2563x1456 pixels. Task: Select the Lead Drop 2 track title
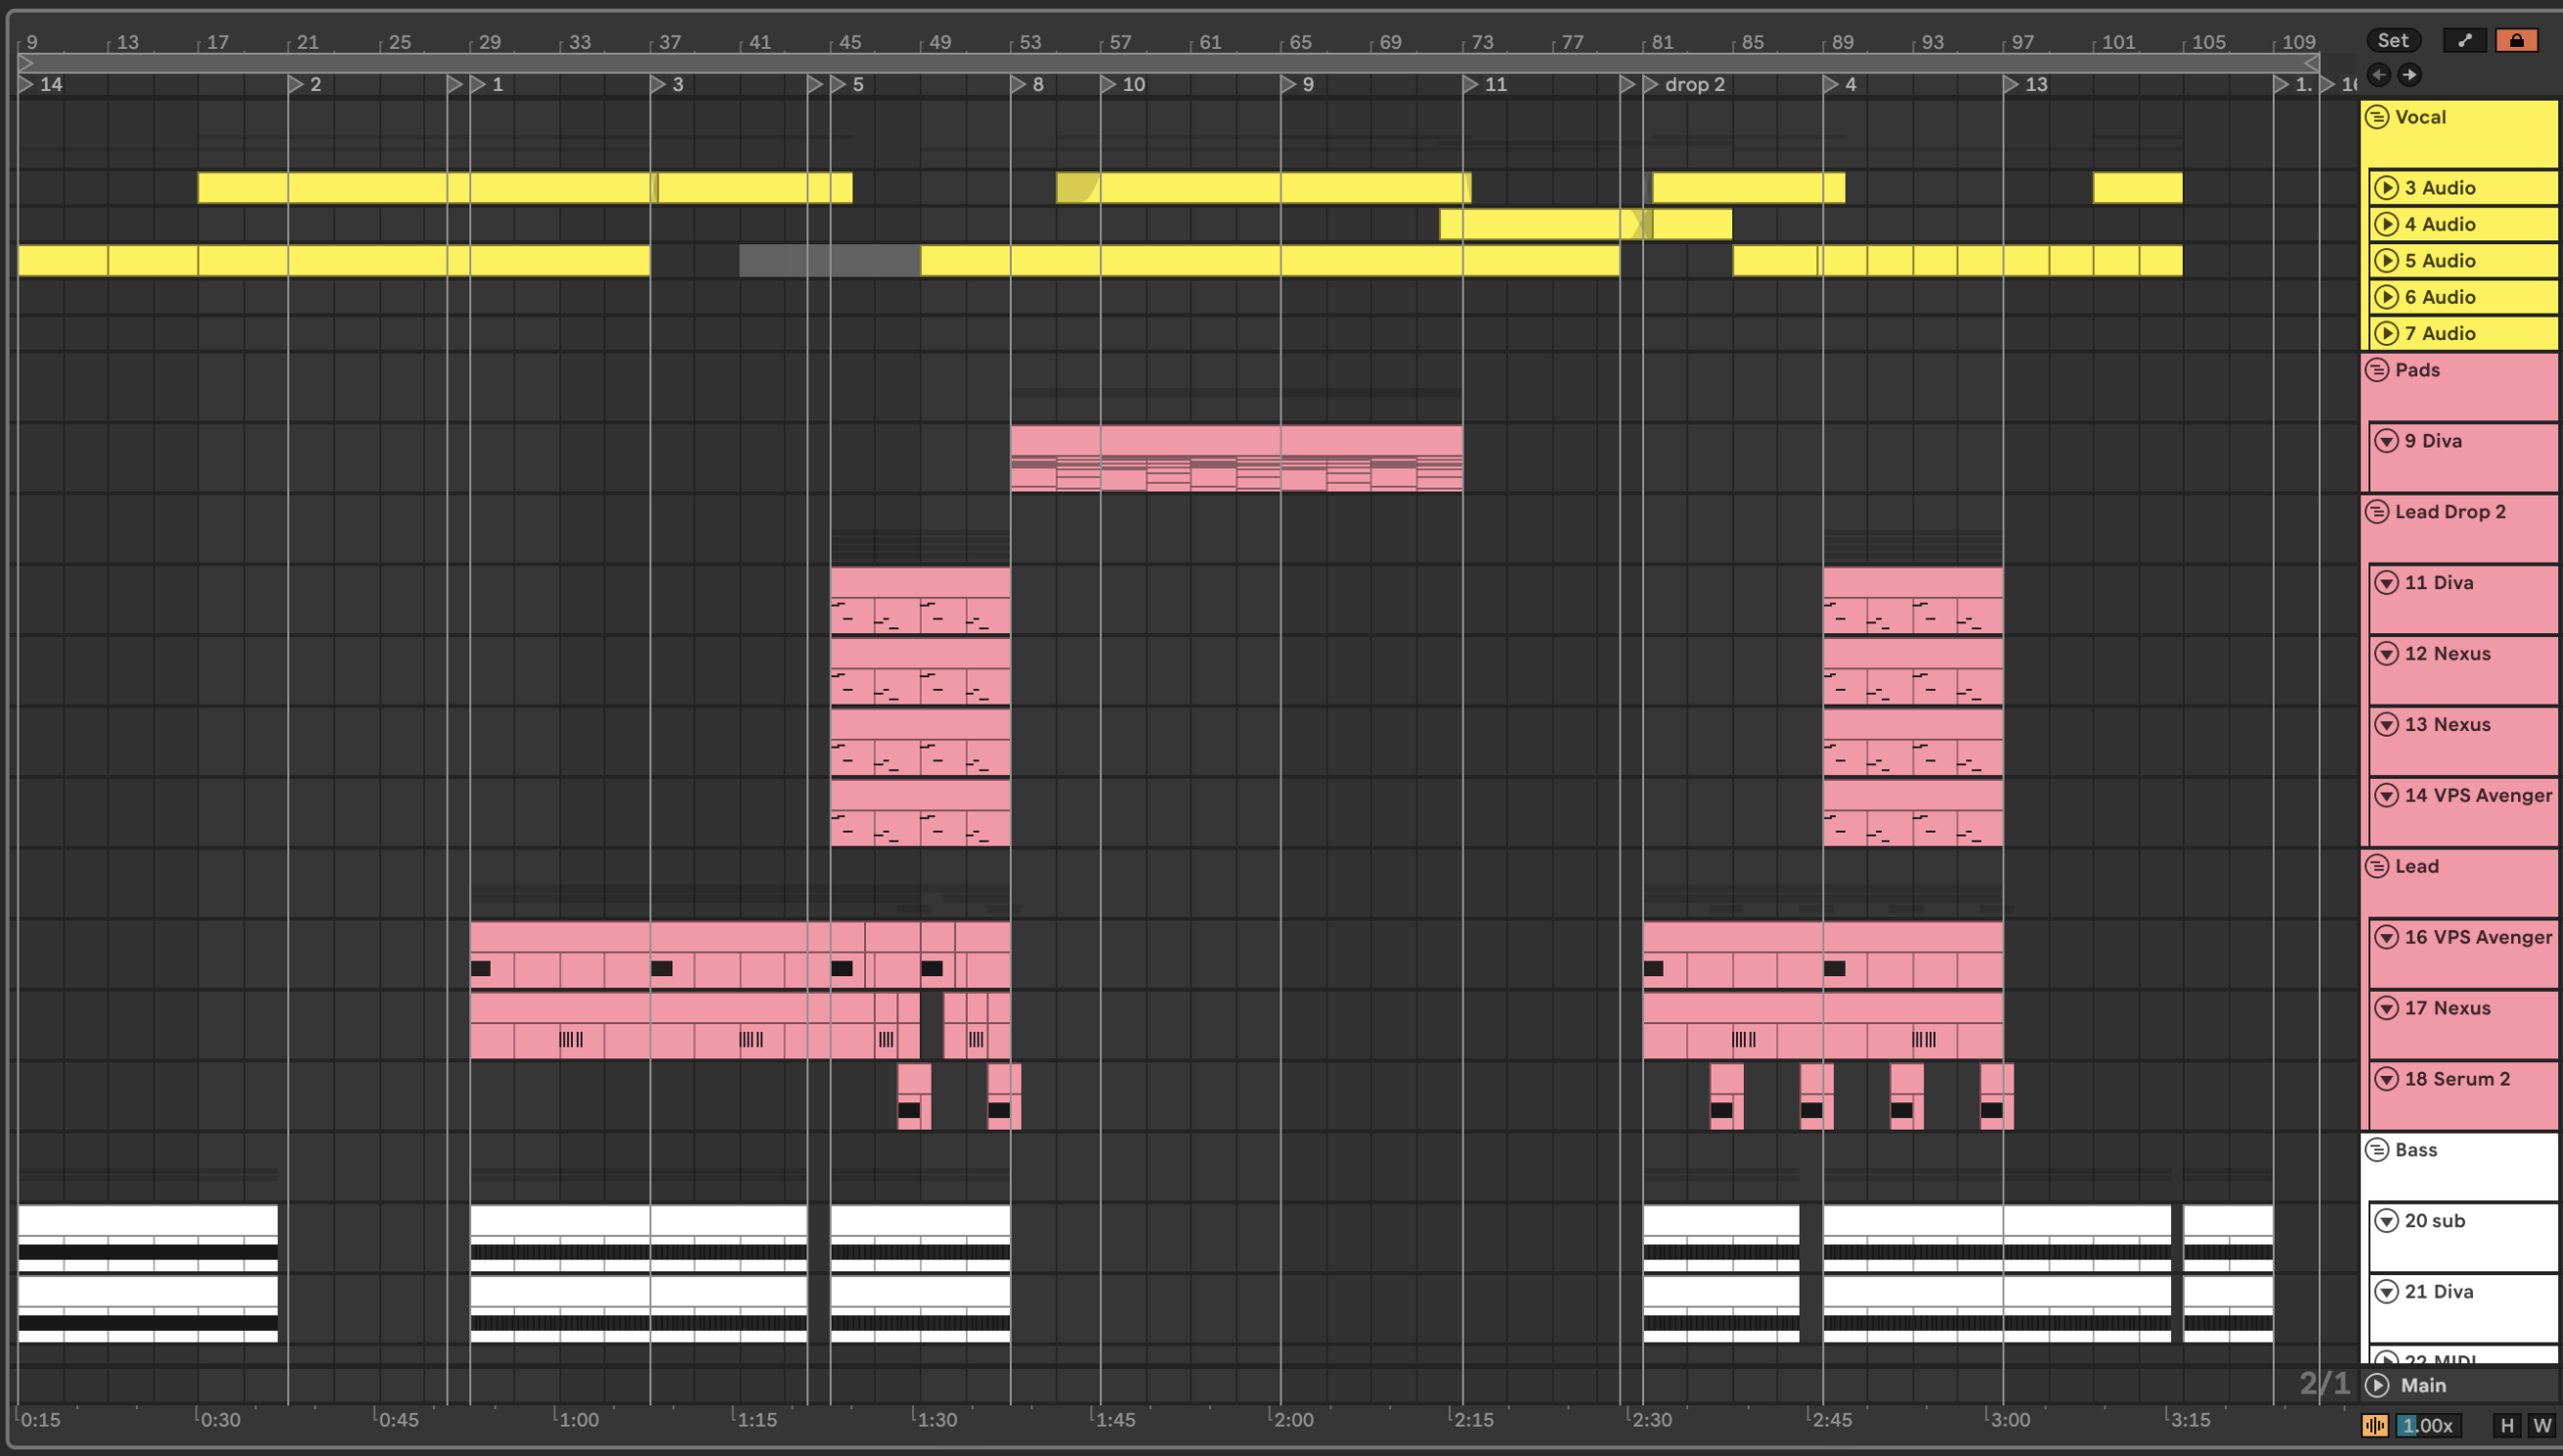click(x=2450, y=512)
